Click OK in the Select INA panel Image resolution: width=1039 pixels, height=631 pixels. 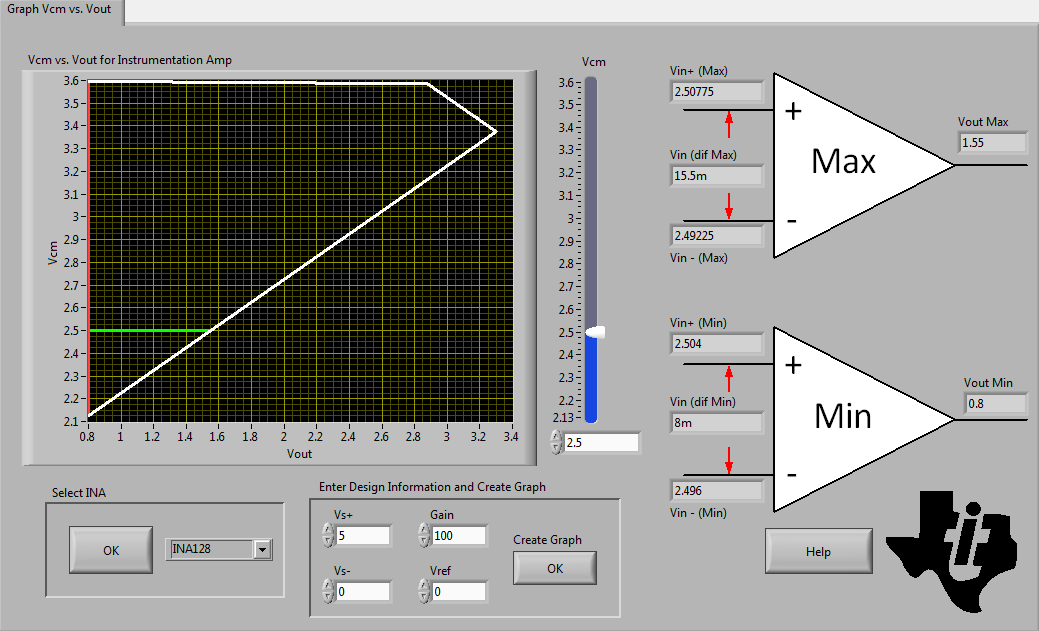point(111,550)
